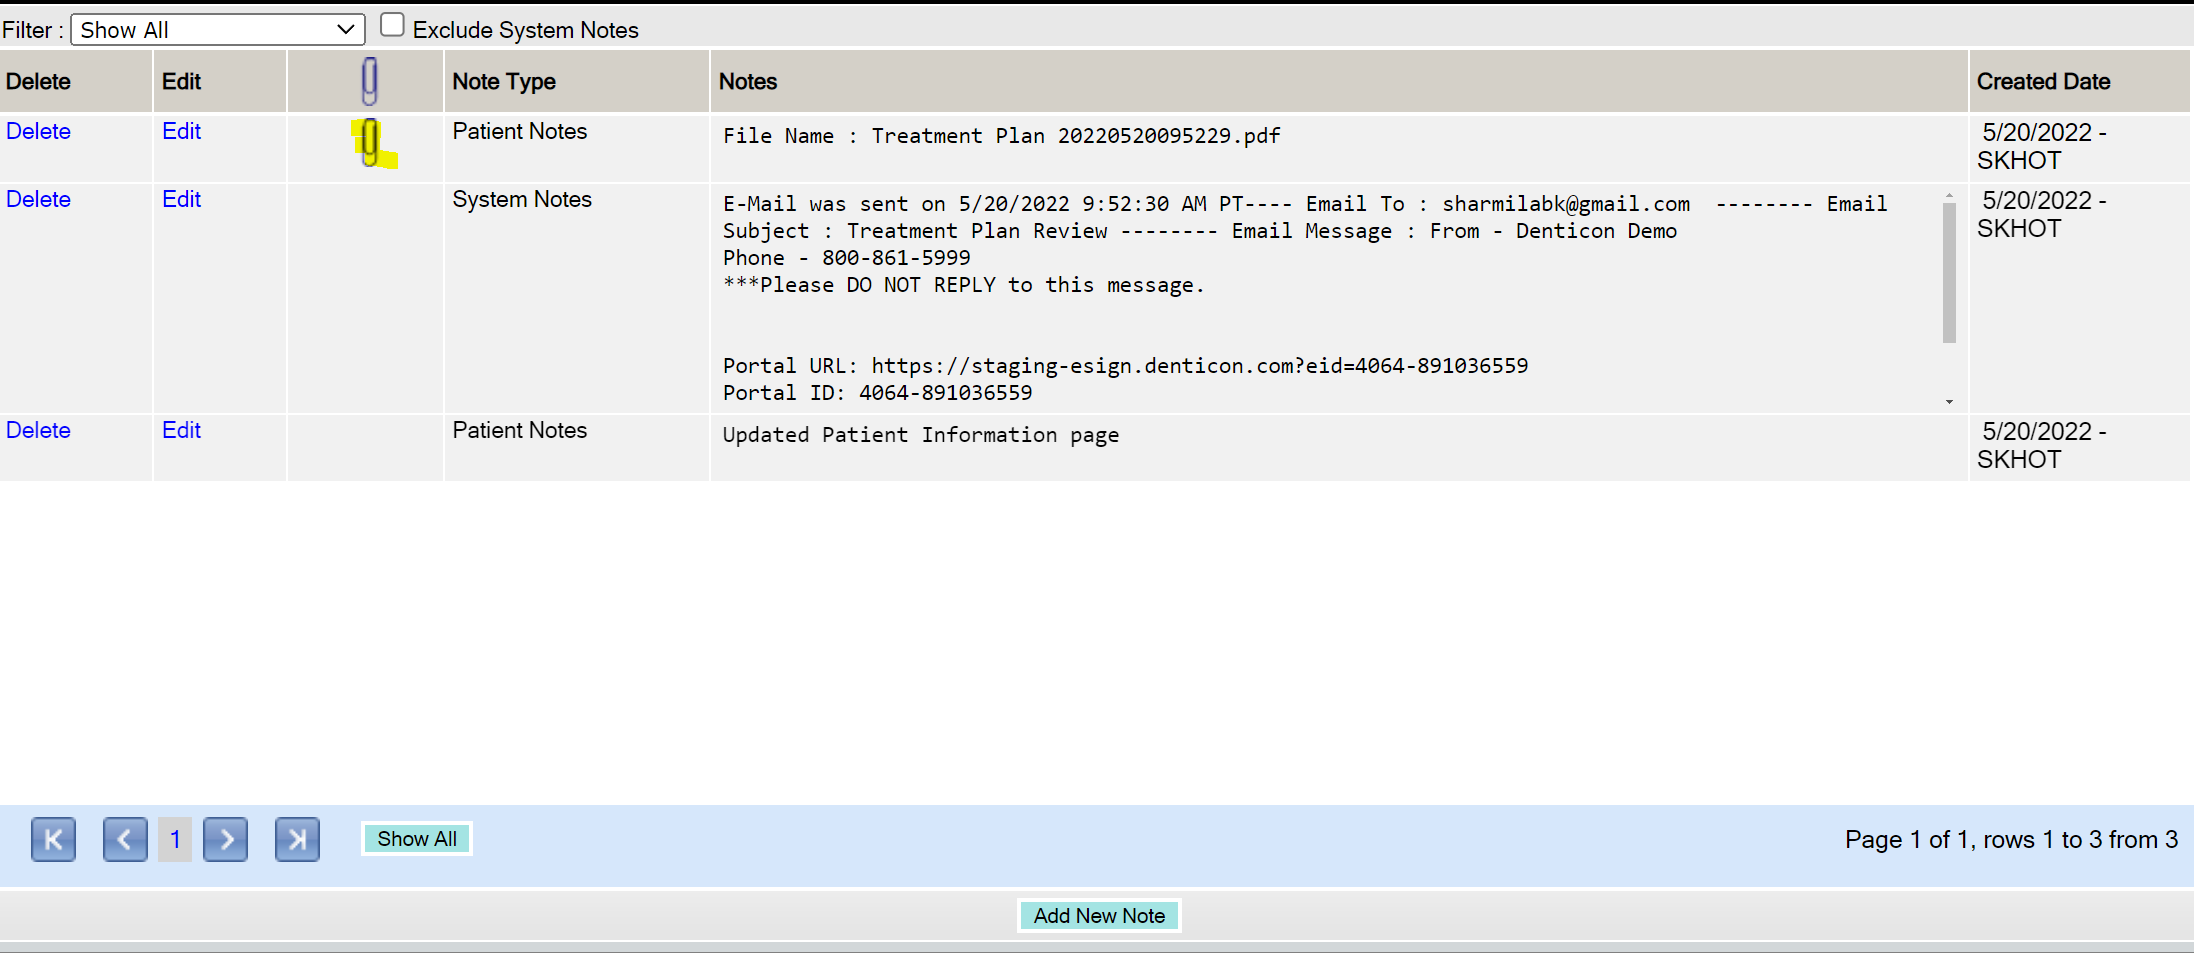The image size is (2194, 953).
Task: Click the paperclip icon in the column header
Action: click(369, 81)
